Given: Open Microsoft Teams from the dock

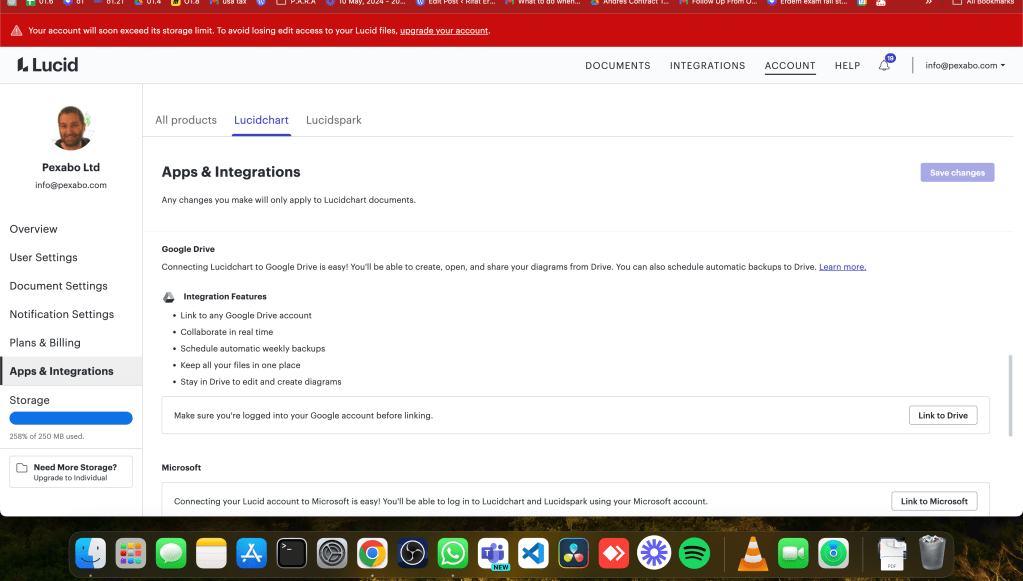Looking at the screenshot, I should [x=493, y=554].
